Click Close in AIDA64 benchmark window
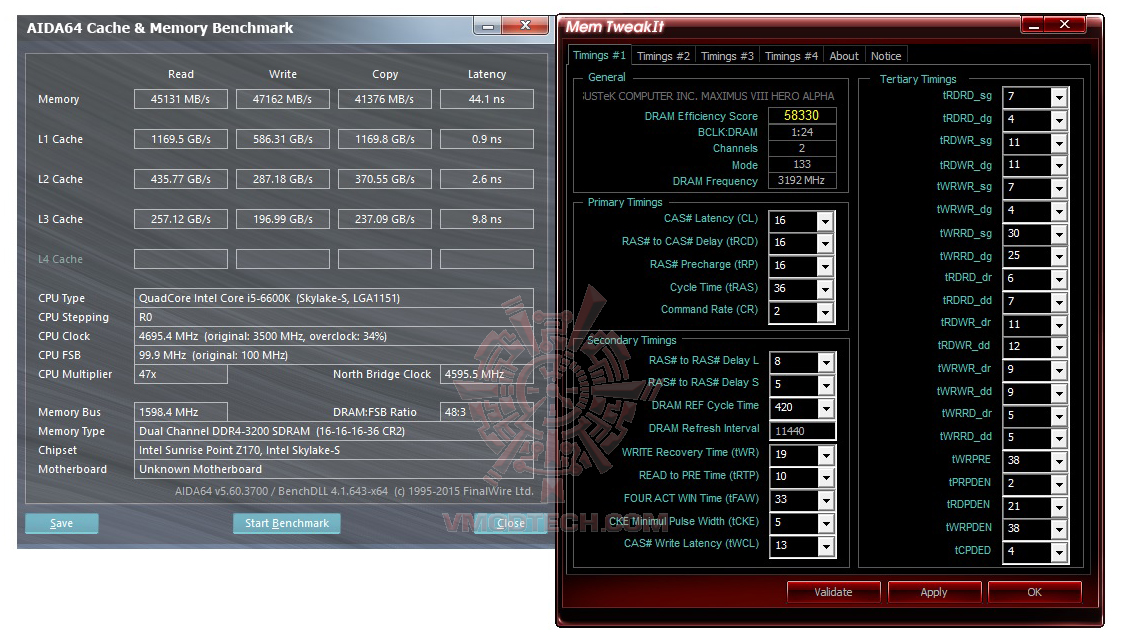This screenshot has width=1124, height=644. pos(510,524)
